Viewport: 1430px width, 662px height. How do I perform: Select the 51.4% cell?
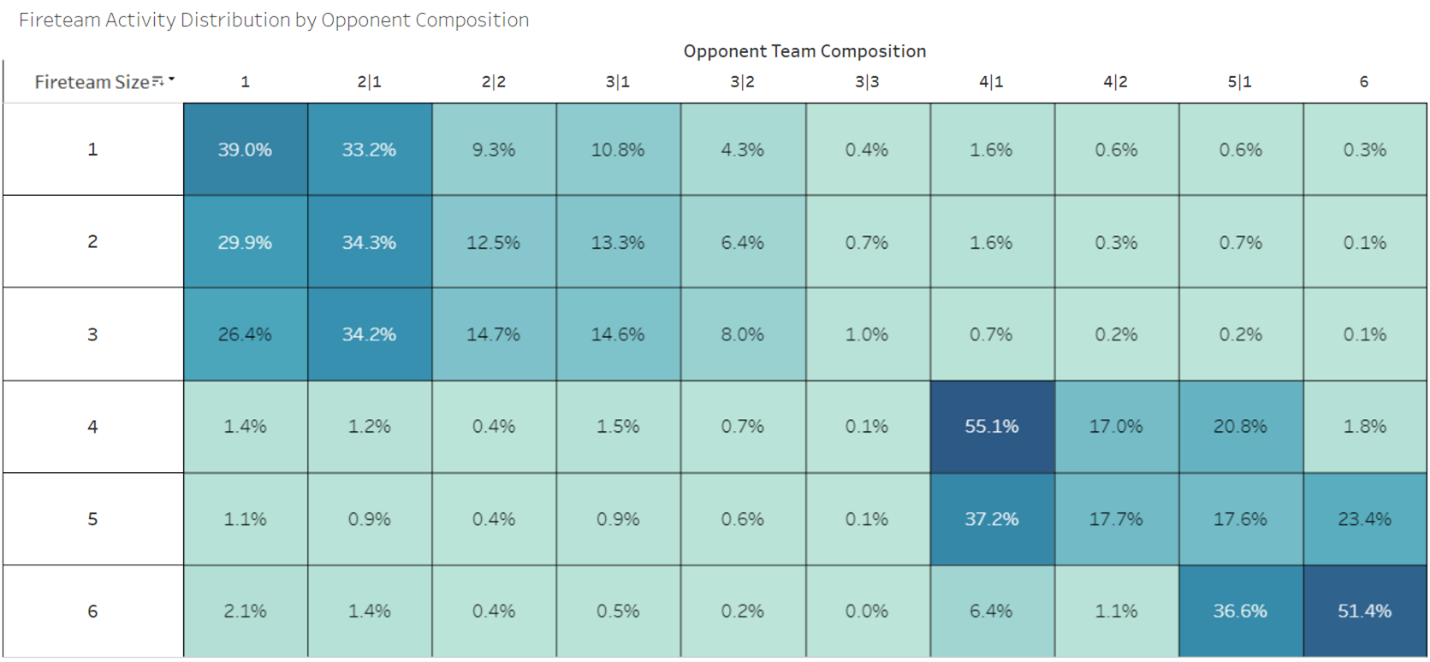[x=1364, y=611]
